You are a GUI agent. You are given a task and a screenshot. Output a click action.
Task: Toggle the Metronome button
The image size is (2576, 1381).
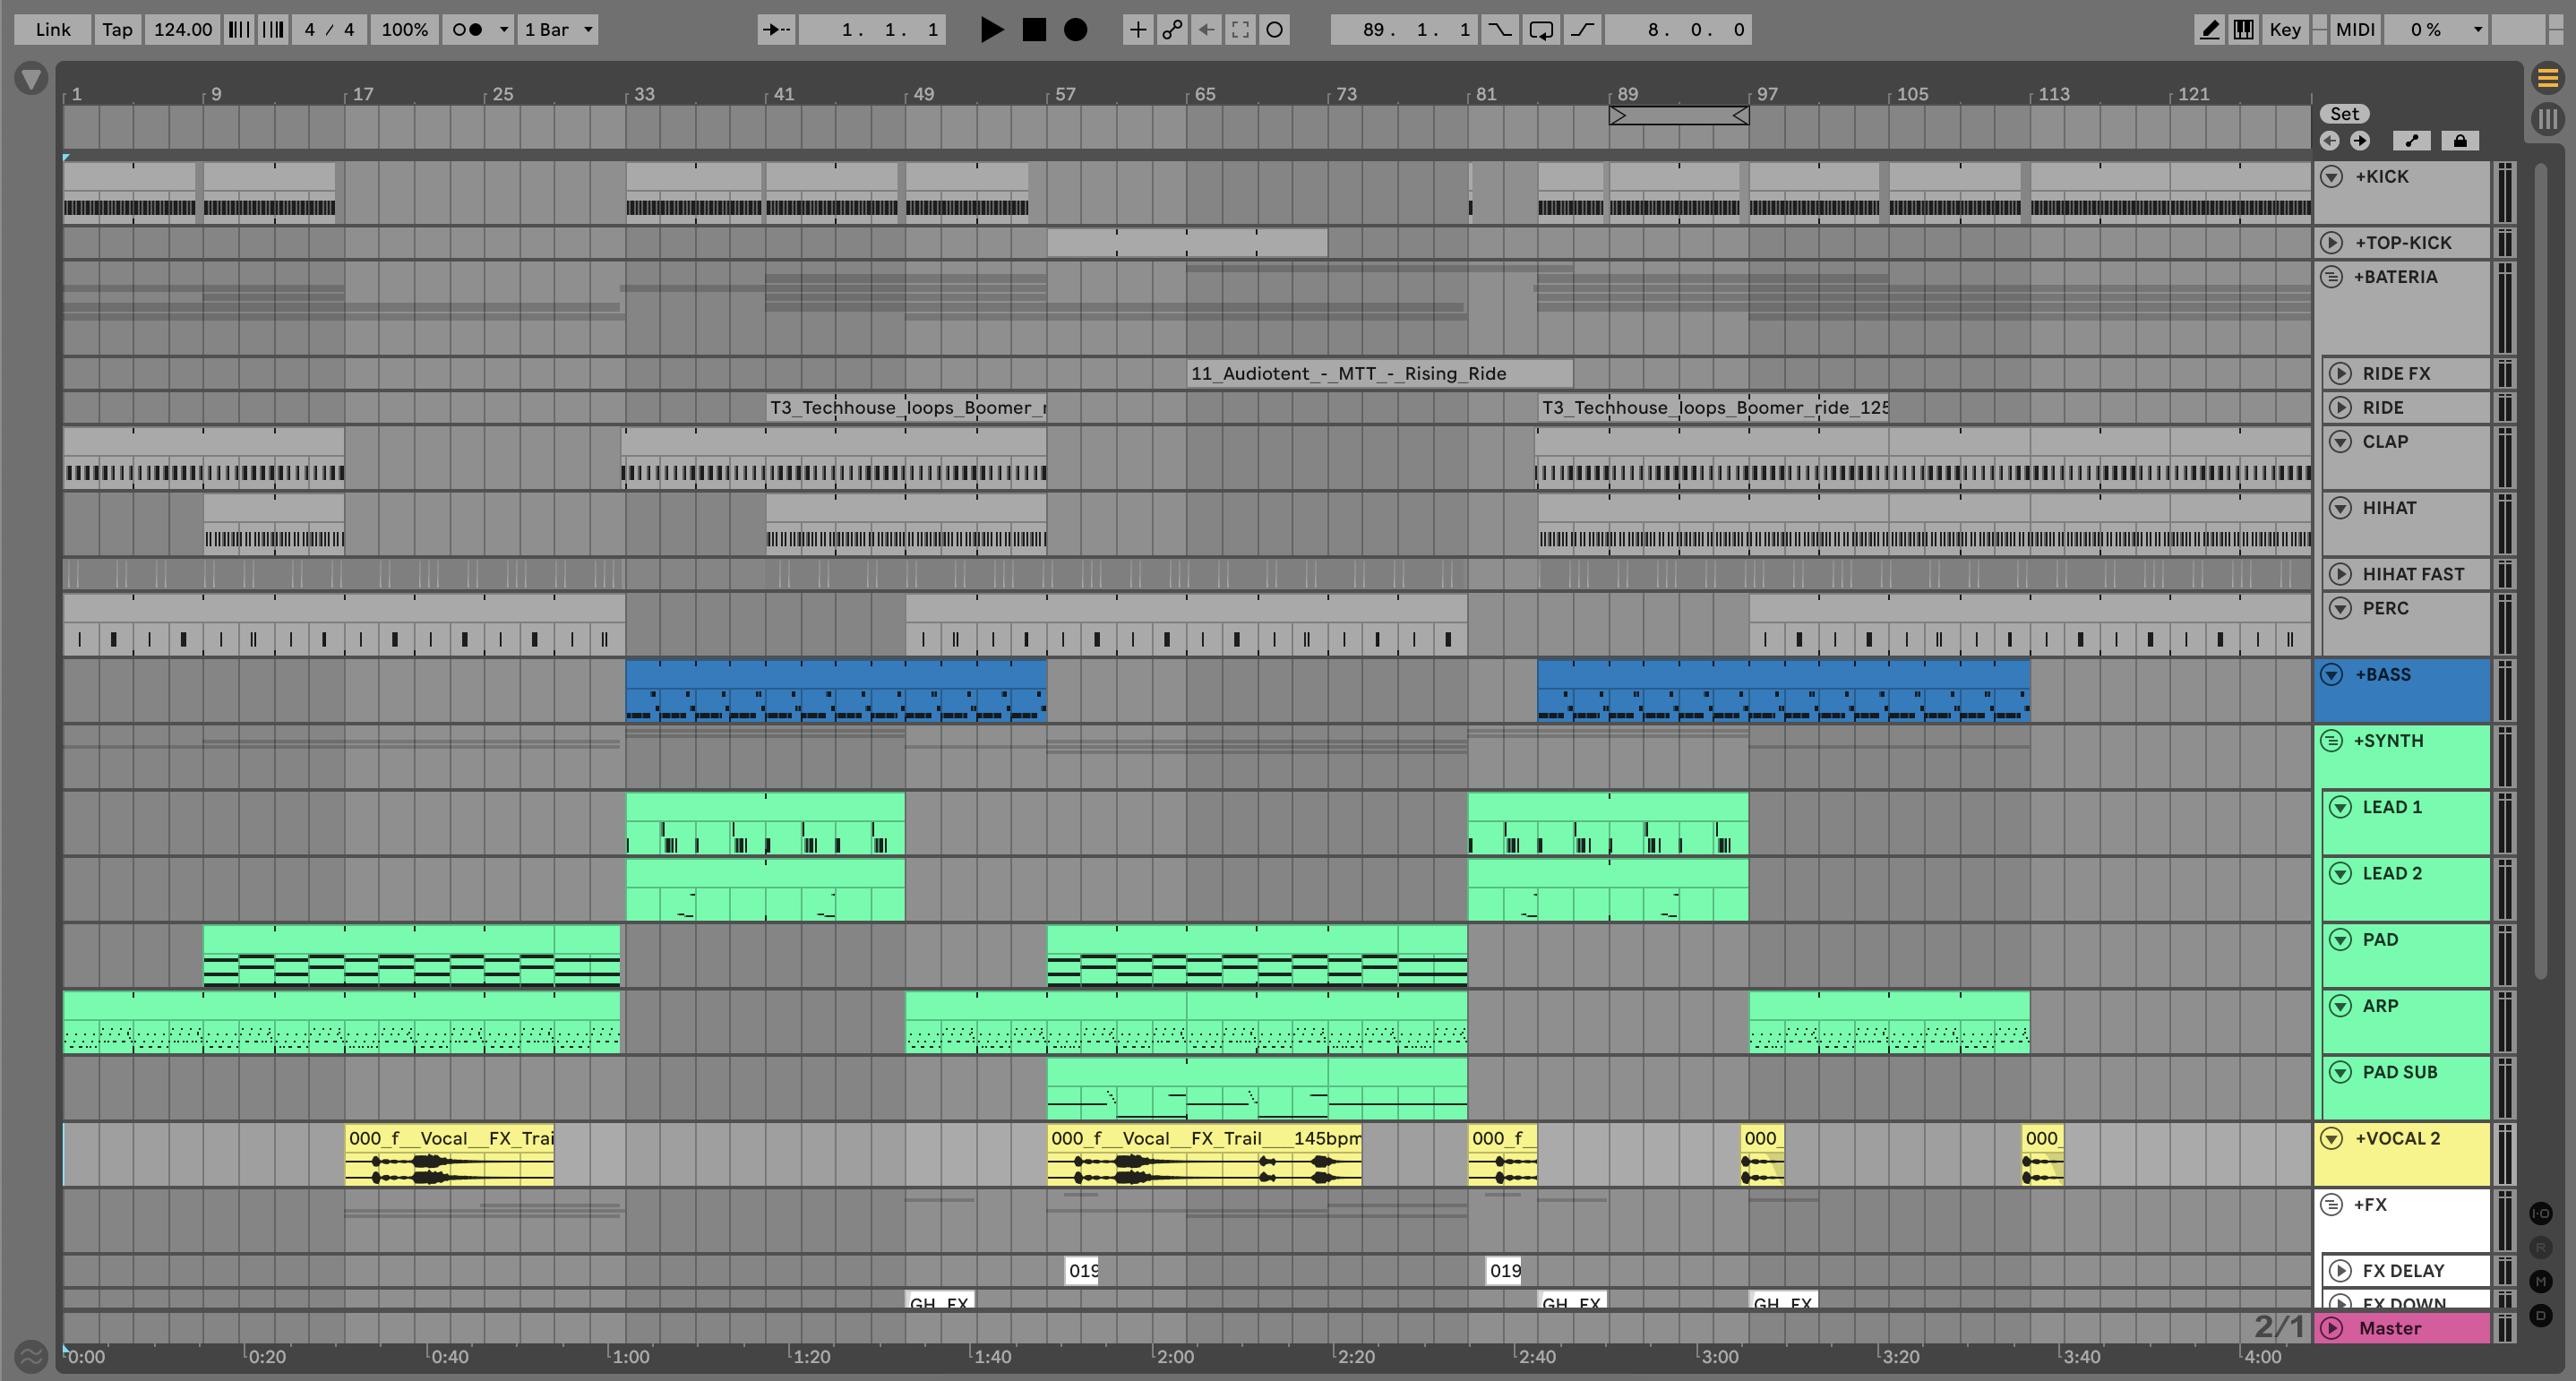point(467,30)
